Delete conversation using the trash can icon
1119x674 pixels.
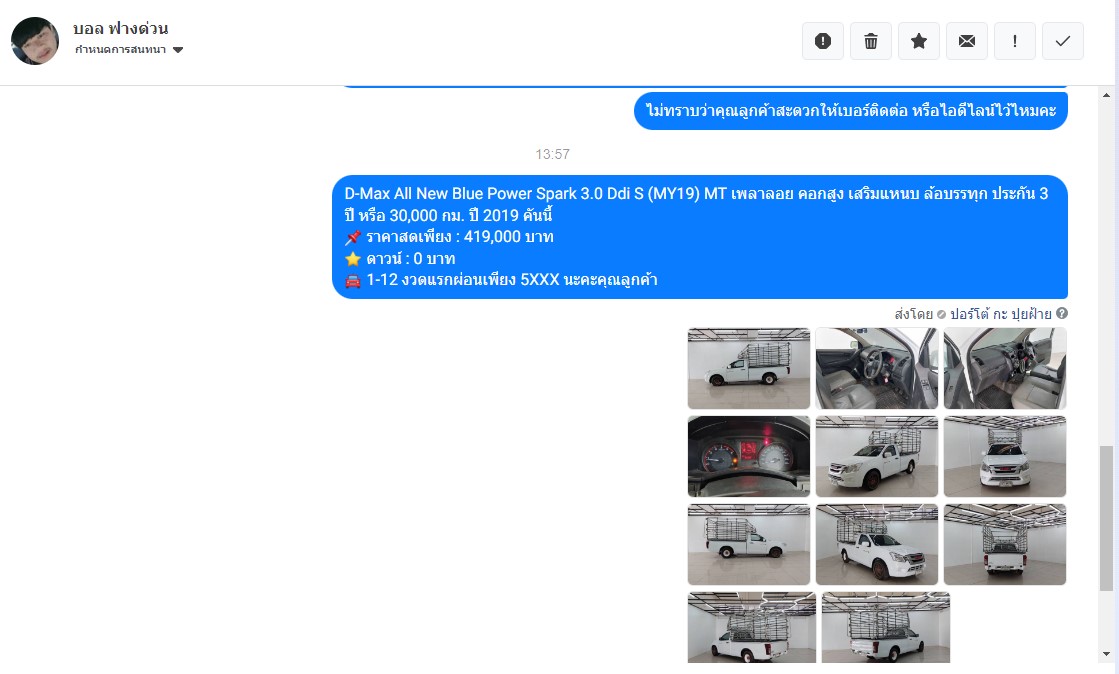pos(871,41)
